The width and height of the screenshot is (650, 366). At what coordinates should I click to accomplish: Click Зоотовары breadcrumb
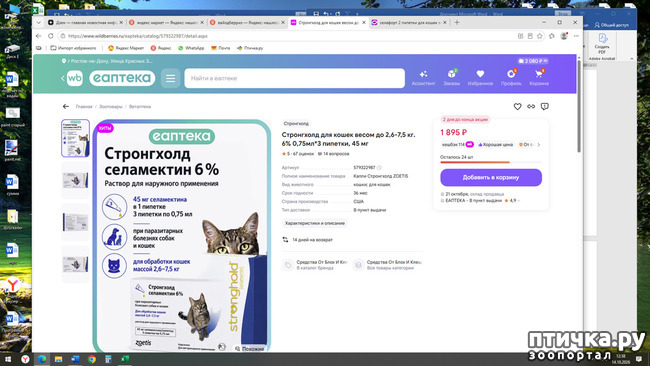coord(110,107)
